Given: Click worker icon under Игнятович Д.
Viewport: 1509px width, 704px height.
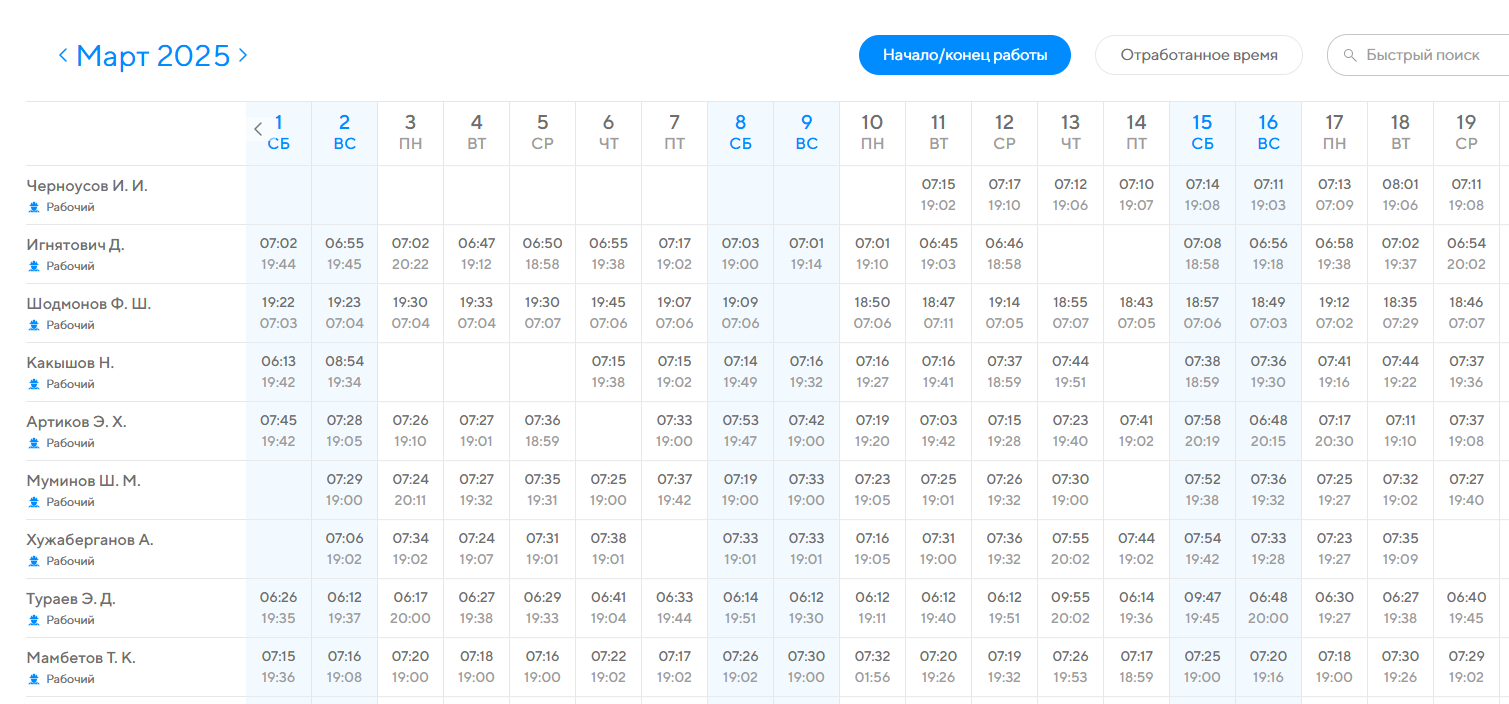Looking at the screenshot, I should pos(34,266).
